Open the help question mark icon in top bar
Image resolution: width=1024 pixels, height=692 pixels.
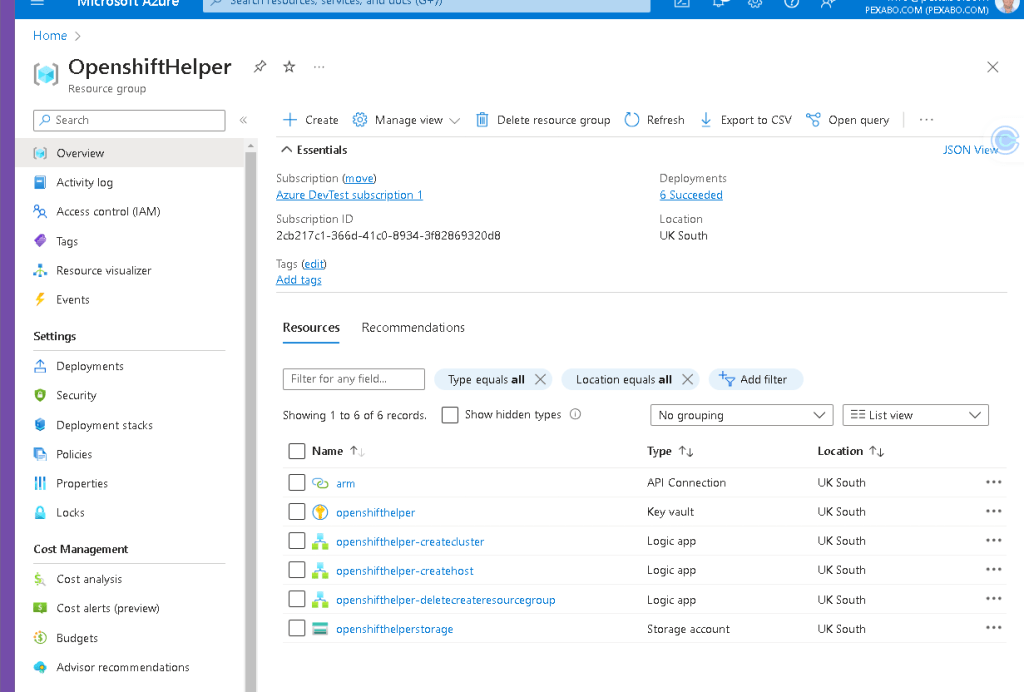792,3
